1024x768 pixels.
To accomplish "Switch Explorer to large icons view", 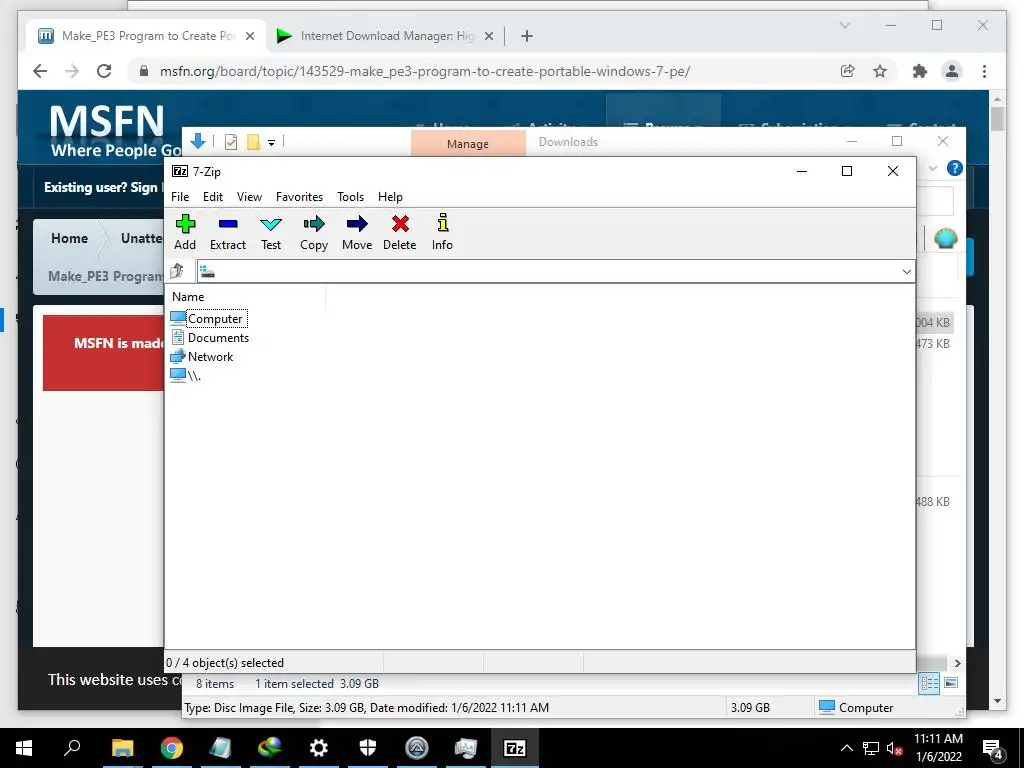I will [x=951, y=683].
